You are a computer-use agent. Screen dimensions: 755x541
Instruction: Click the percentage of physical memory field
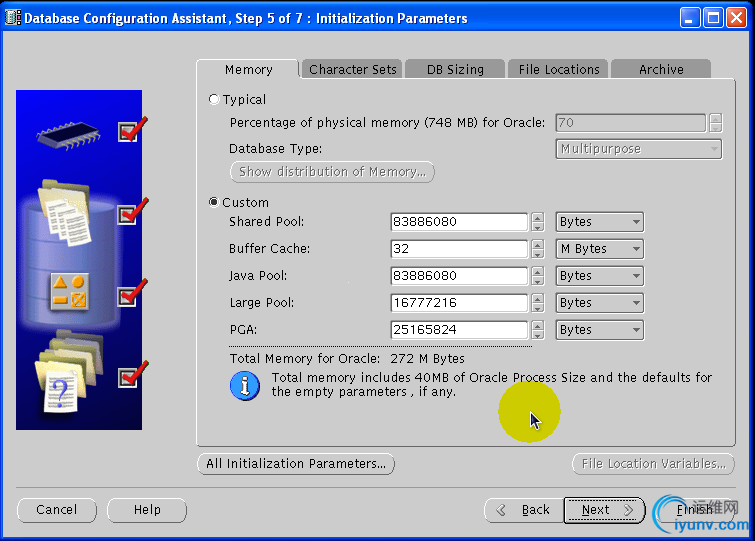[631, 123]
